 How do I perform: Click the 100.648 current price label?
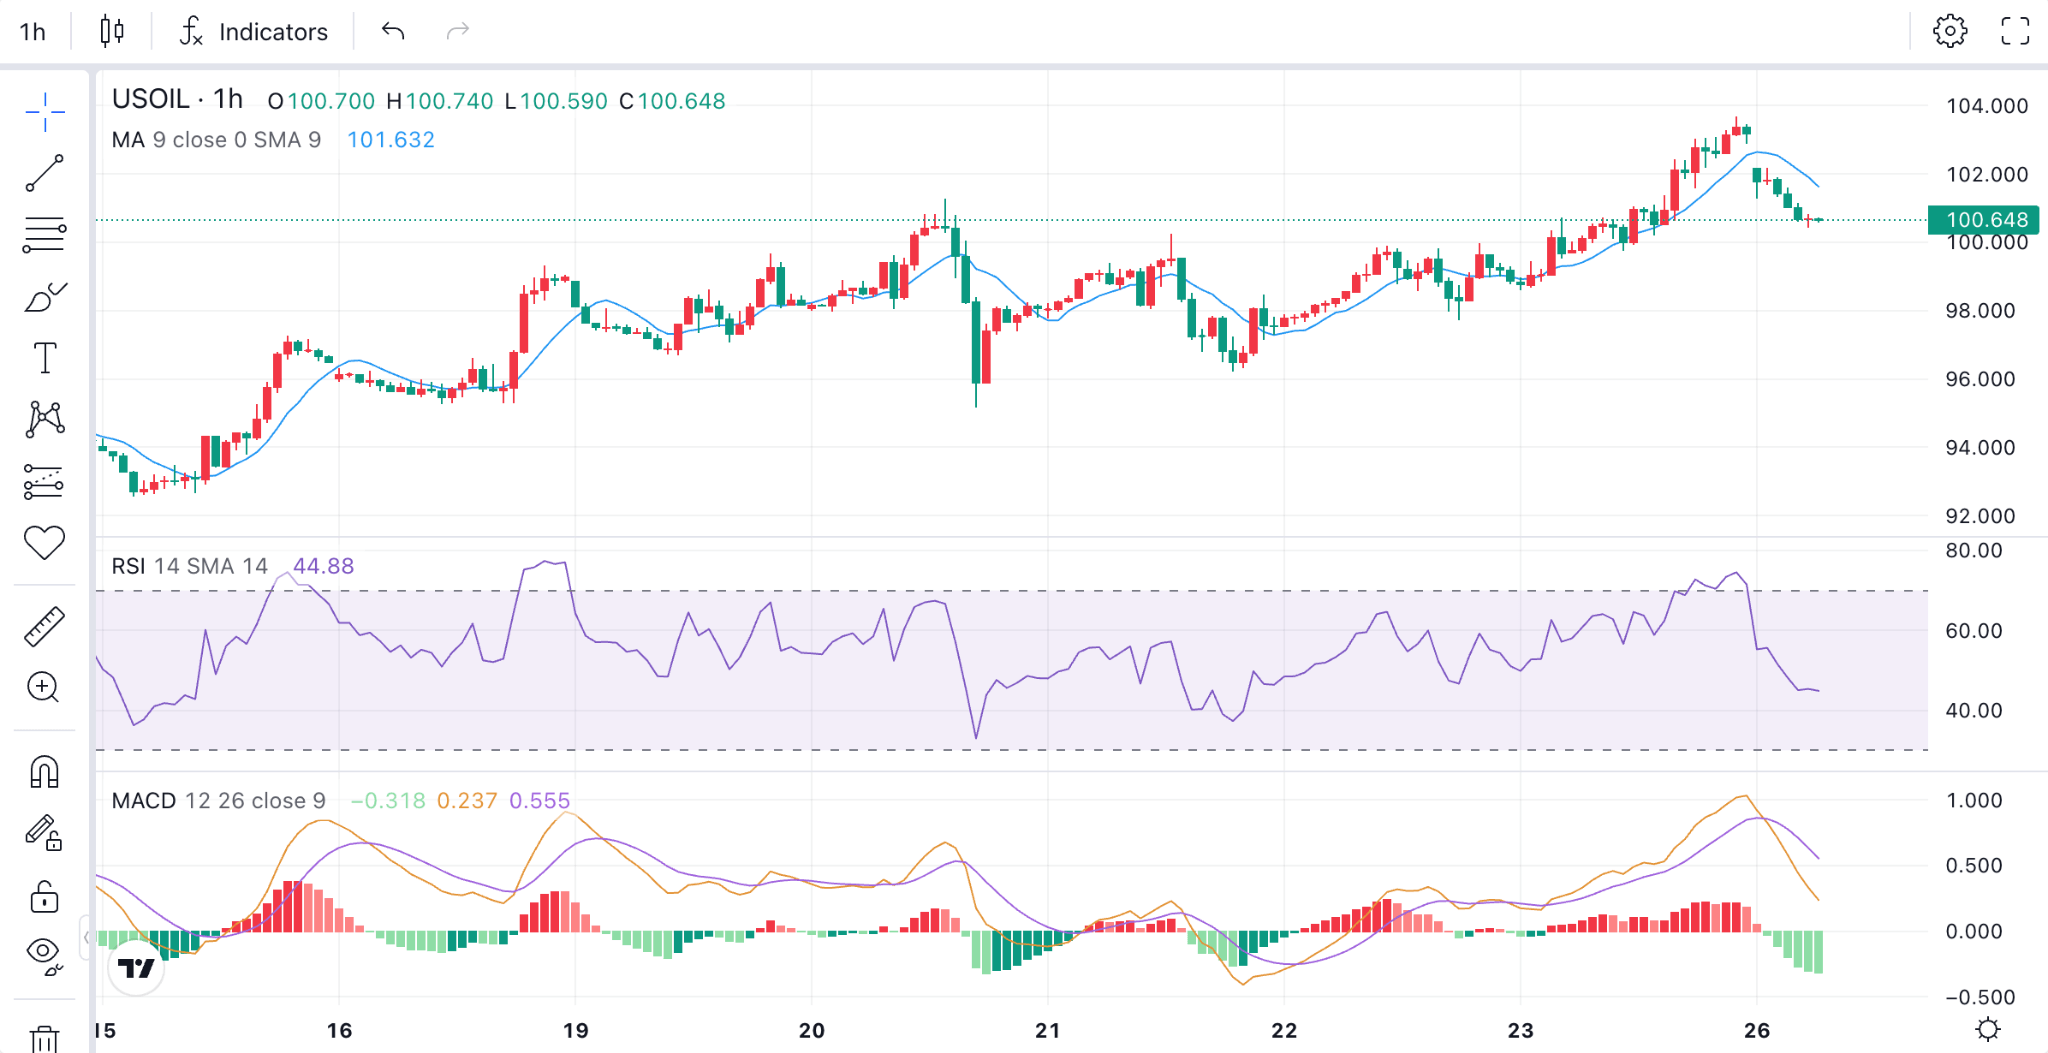click(x=1986, y=220)
